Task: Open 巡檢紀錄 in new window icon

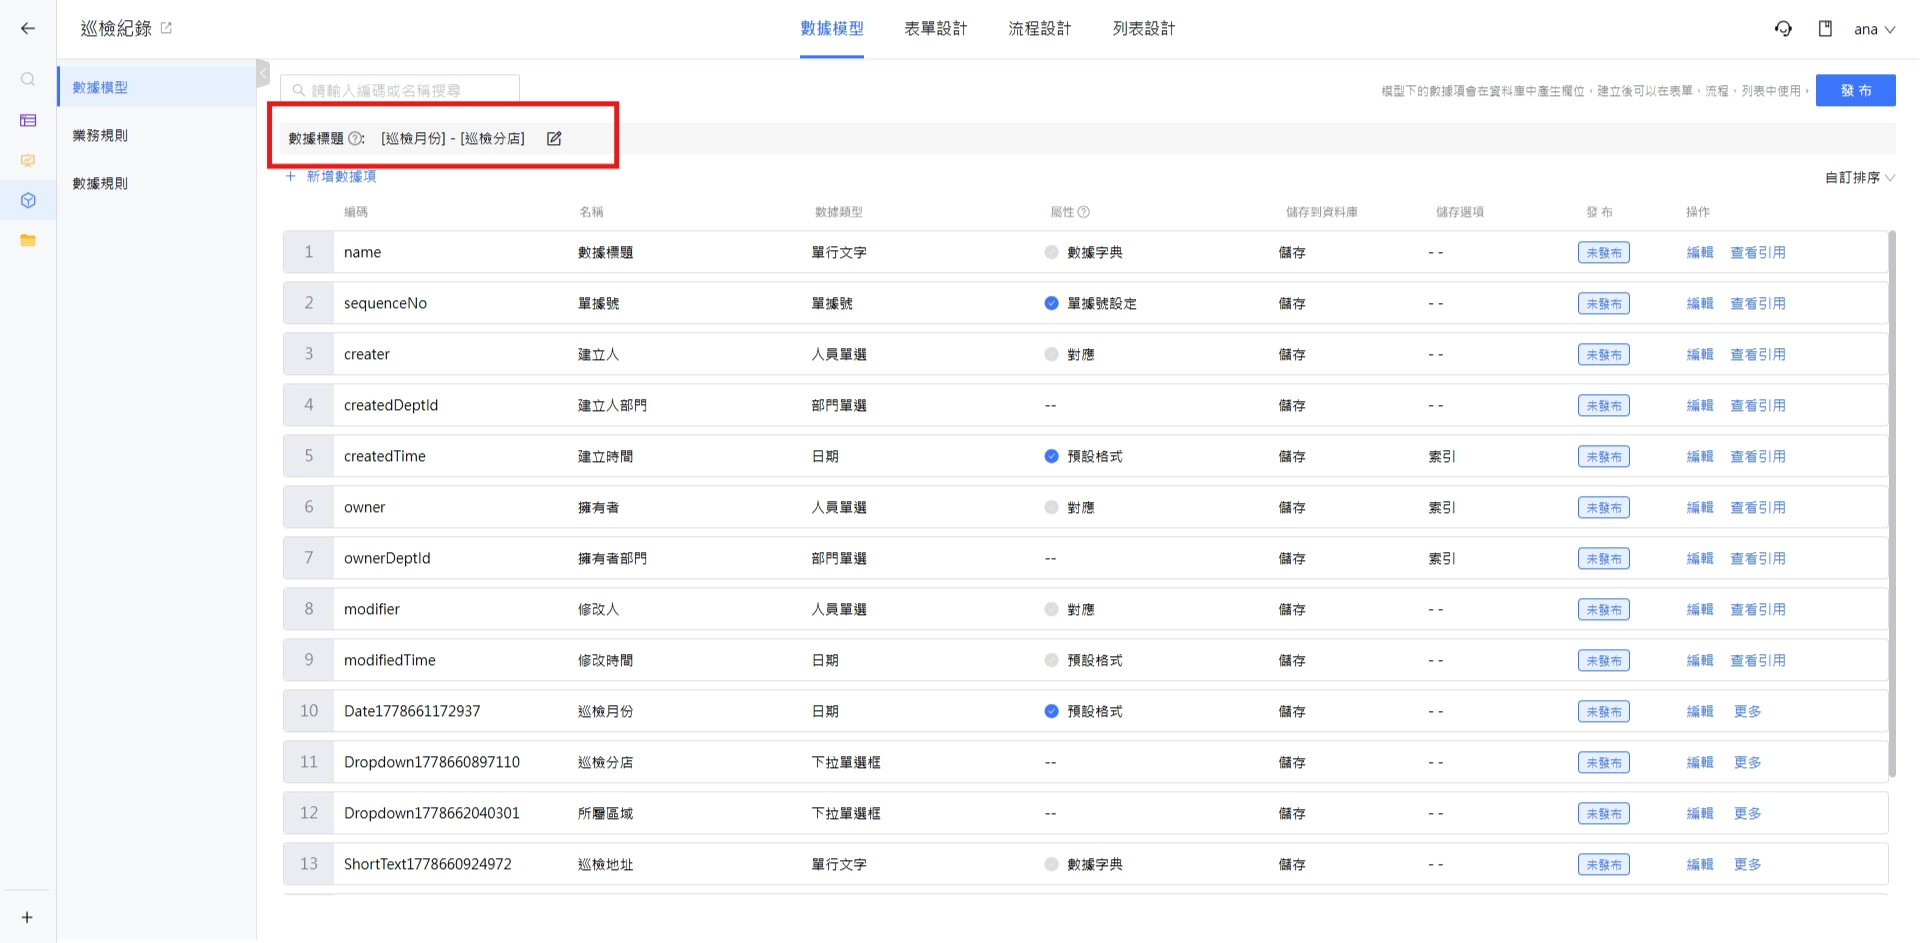Action: click(x=166, y=28)
